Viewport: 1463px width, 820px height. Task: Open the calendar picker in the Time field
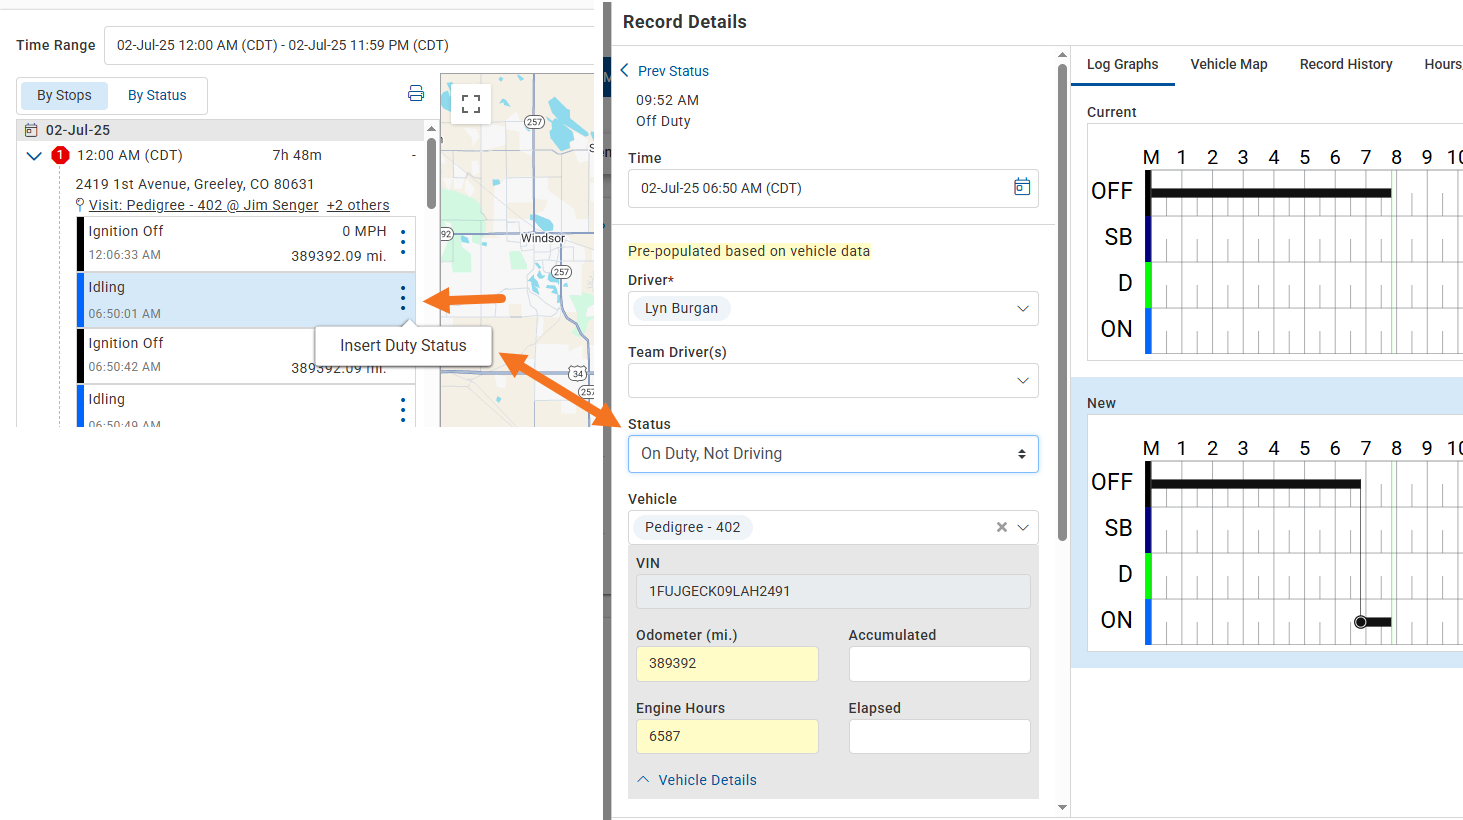[1022, 187]
